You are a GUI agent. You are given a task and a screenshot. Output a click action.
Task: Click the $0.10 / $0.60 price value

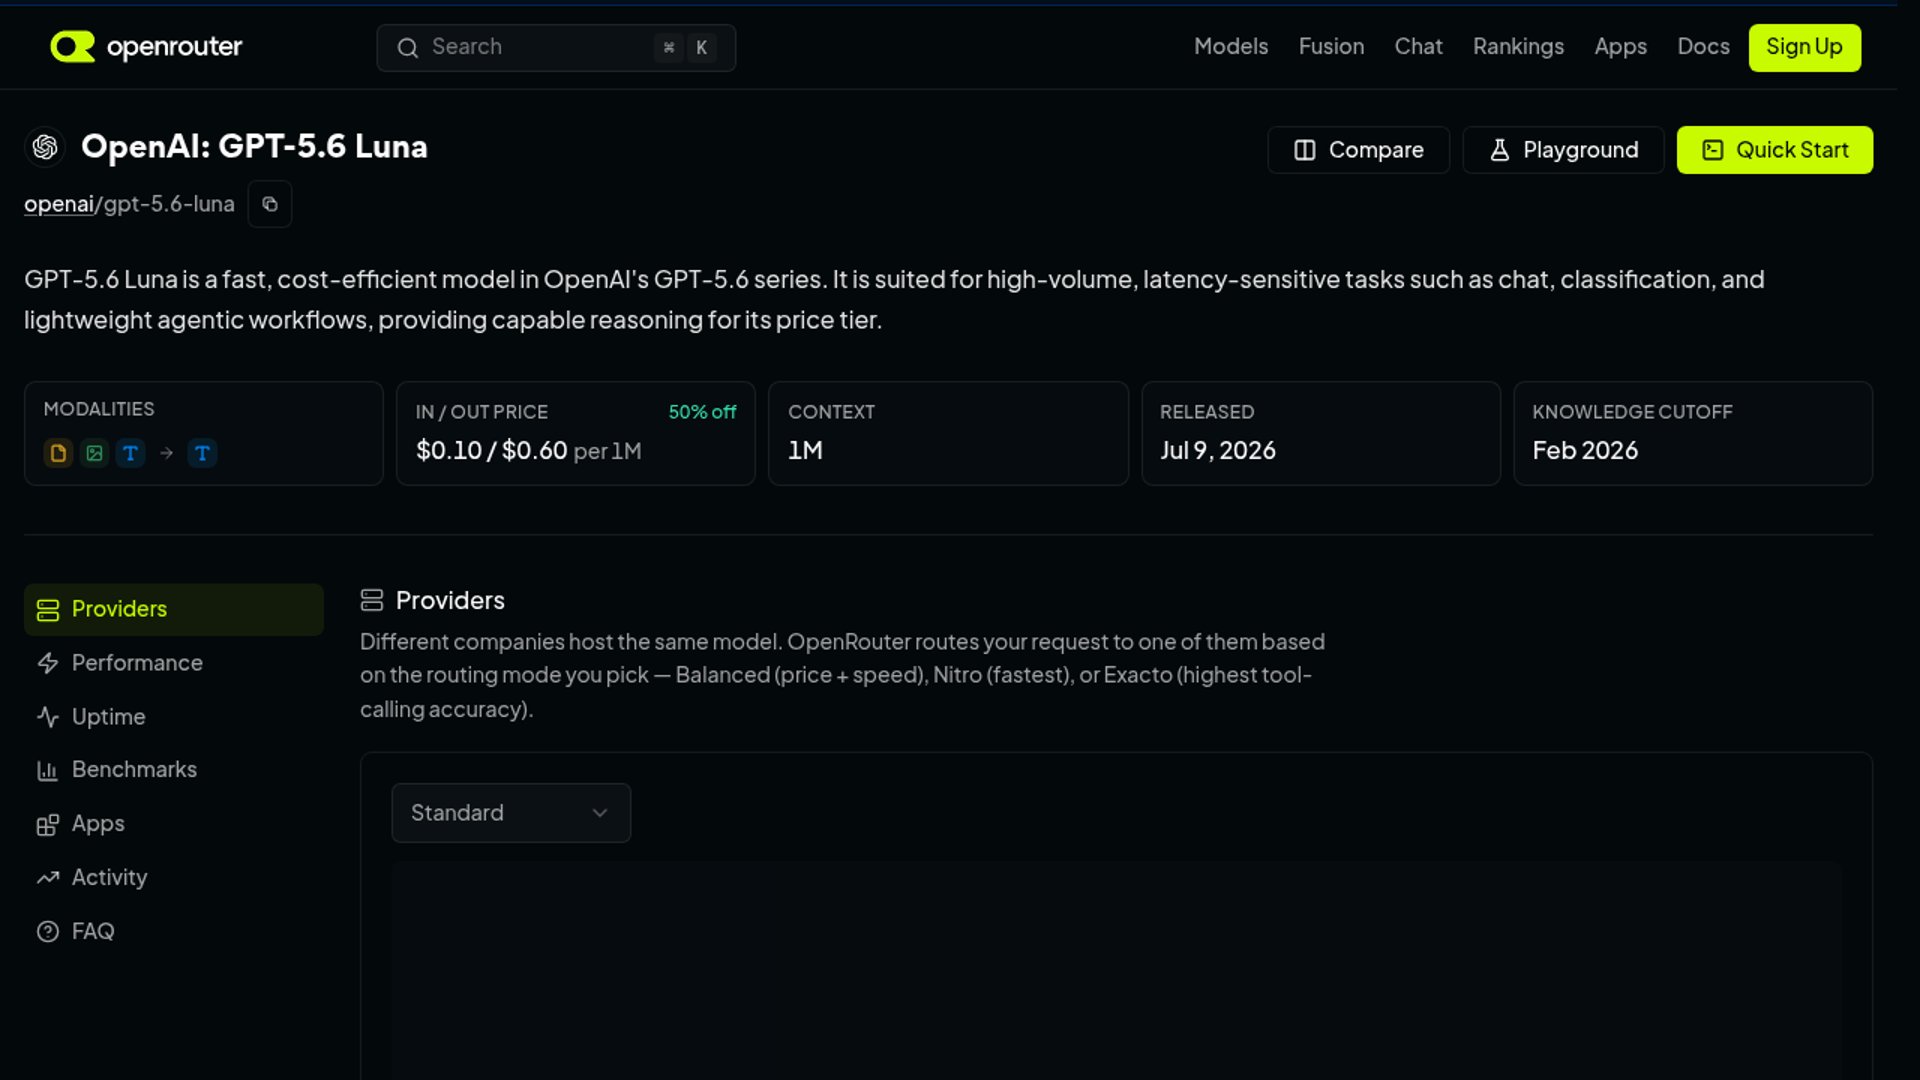[x=491, y=451]
